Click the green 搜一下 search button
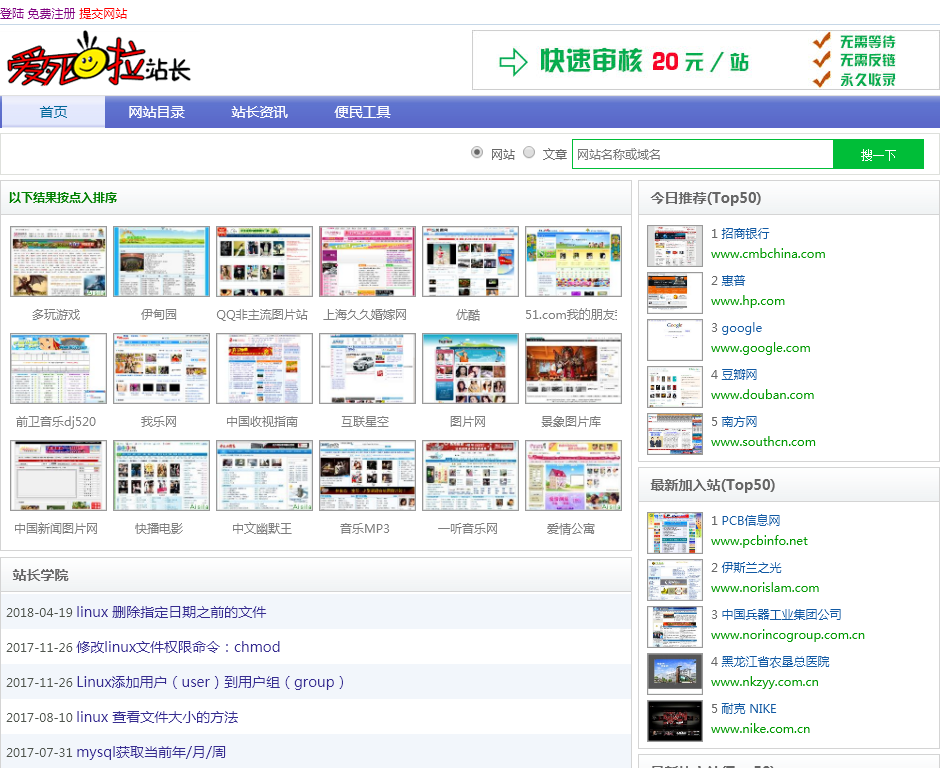940x768 pixels. click(878, 155)
